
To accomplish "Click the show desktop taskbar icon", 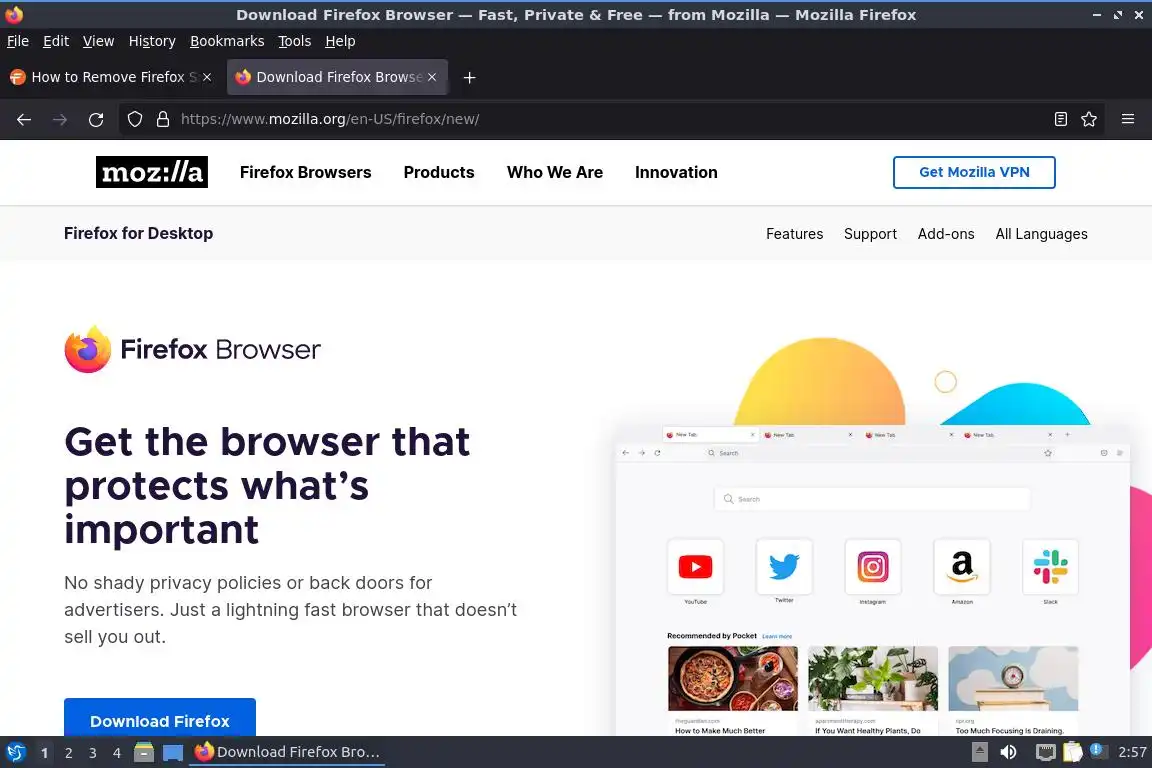I will coord(173,752).
